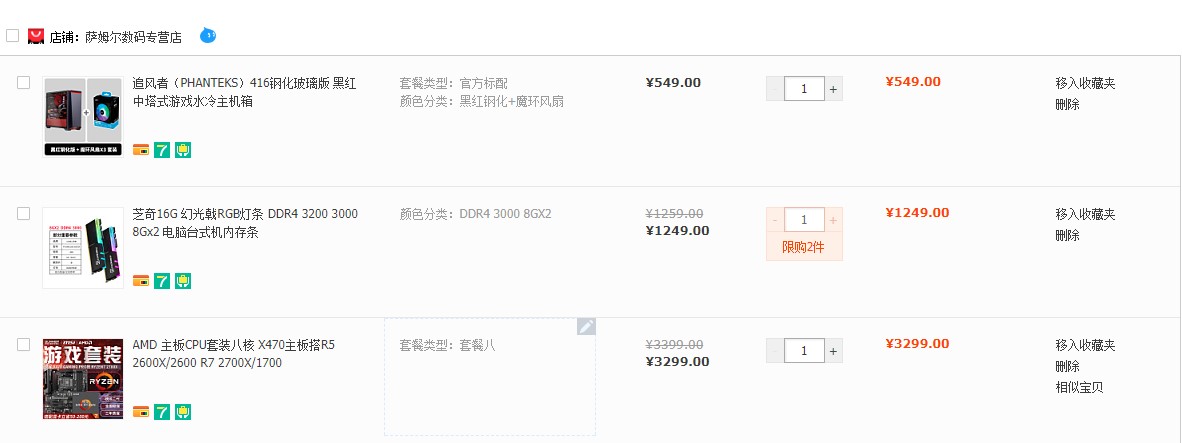Increase AMD bundle quantity with plus button
Viewport: 1182px width, 443px height.
click(833, 351)
